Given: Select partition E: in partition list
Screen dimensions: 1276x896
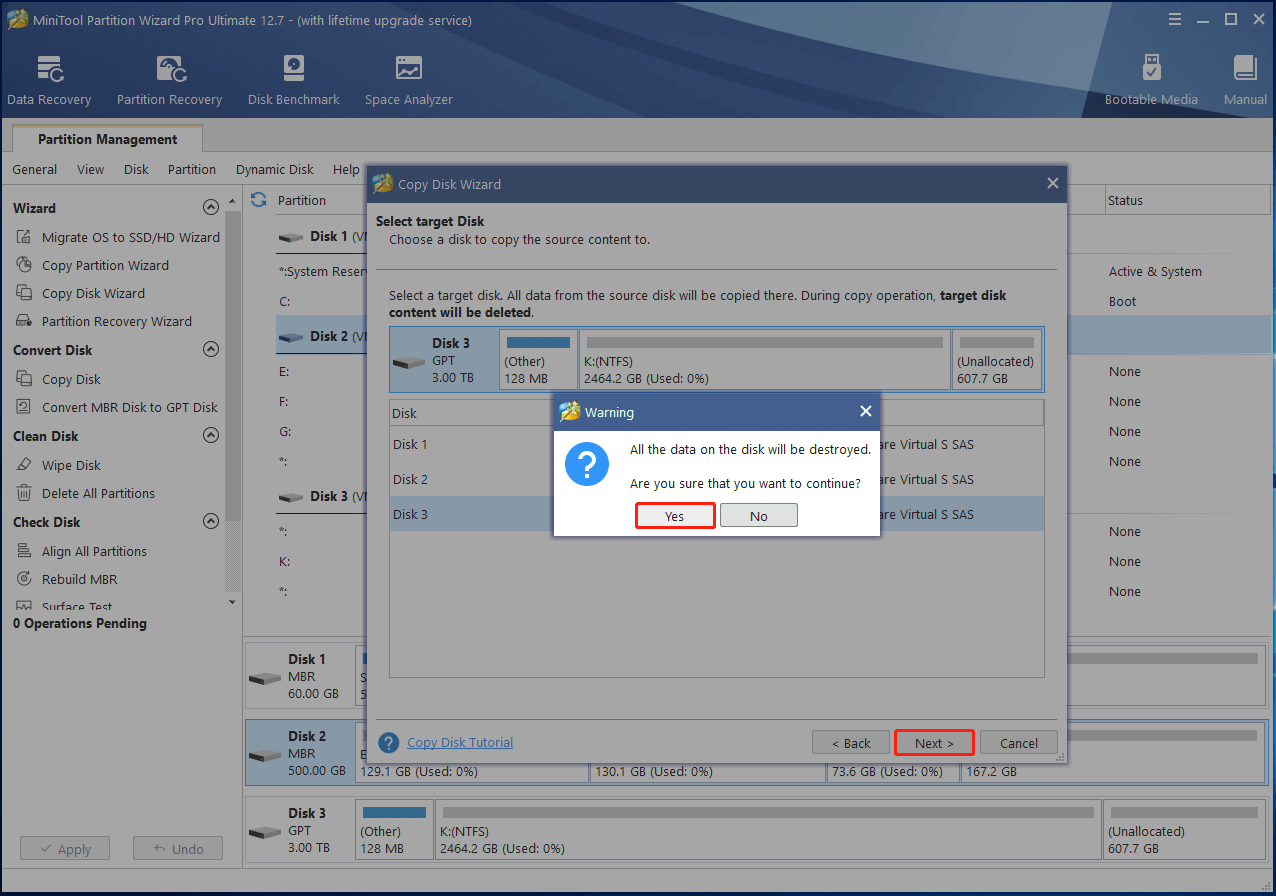Looking at the screenshot, I should pyautogui.click(x=320, y=371).
